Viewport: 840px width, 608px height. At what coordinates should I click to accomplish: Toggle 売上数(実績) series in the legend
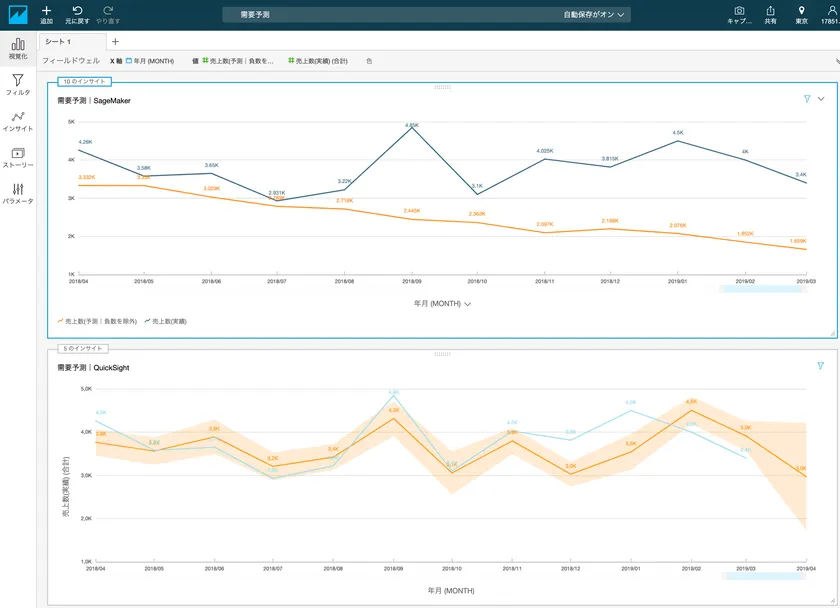click(165, 321)
